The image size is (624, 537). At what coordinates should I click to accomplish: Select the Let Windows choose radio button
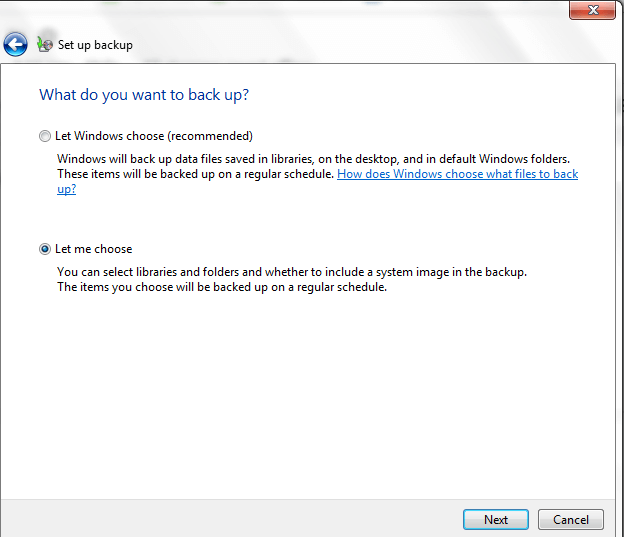click(x=44, y=136)
